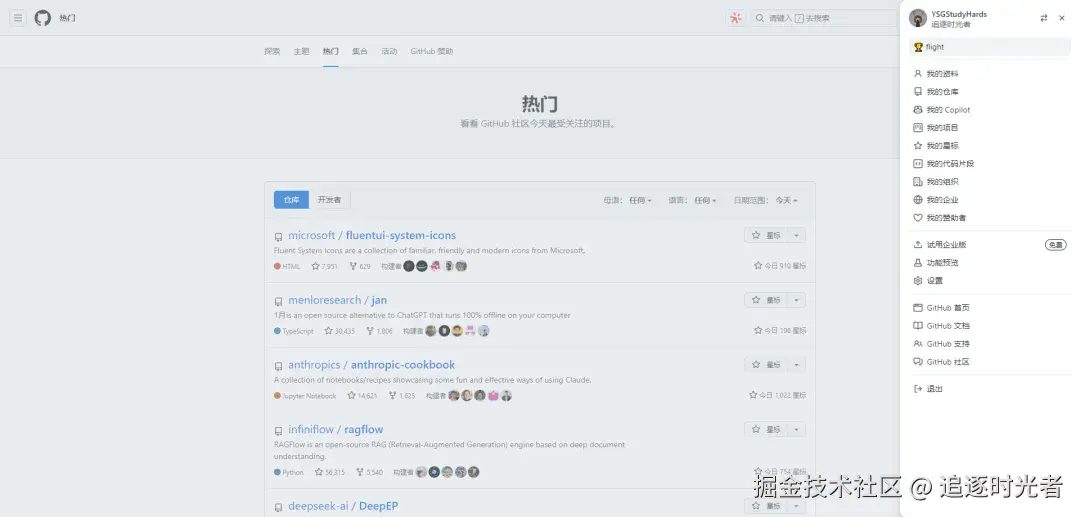Close the user menu panel

click(1062, 19)
